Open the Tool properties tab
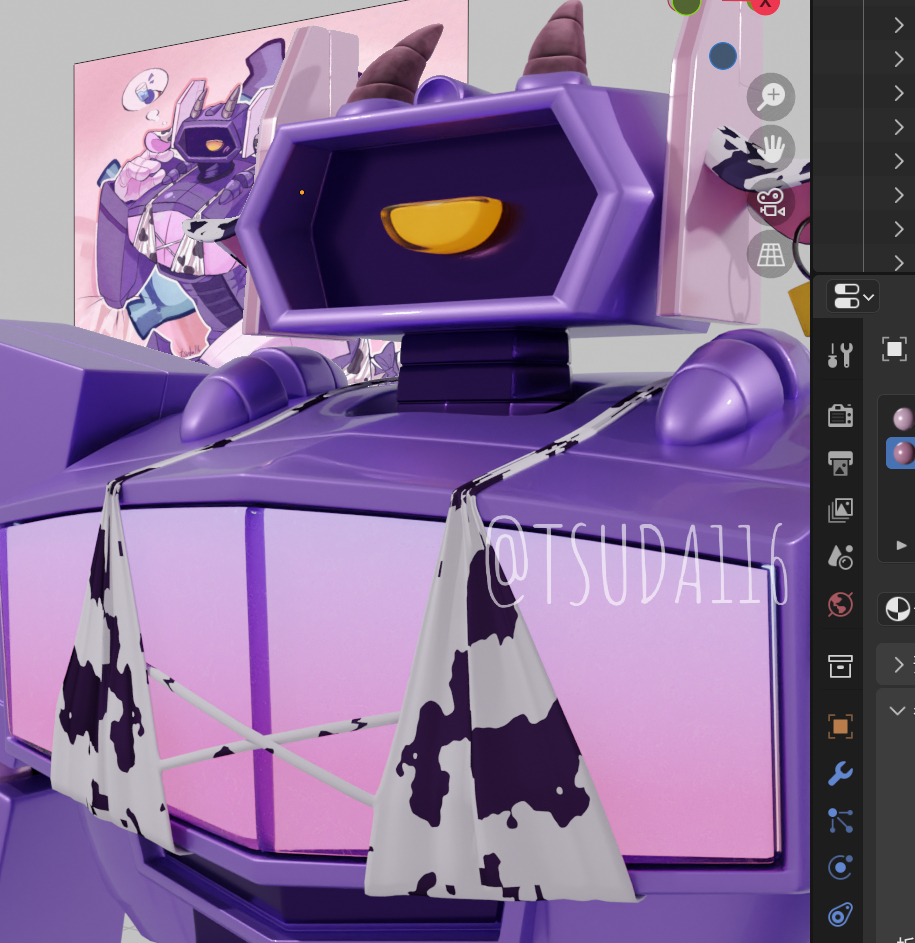The image size is (915, 943). click(840, 355)
